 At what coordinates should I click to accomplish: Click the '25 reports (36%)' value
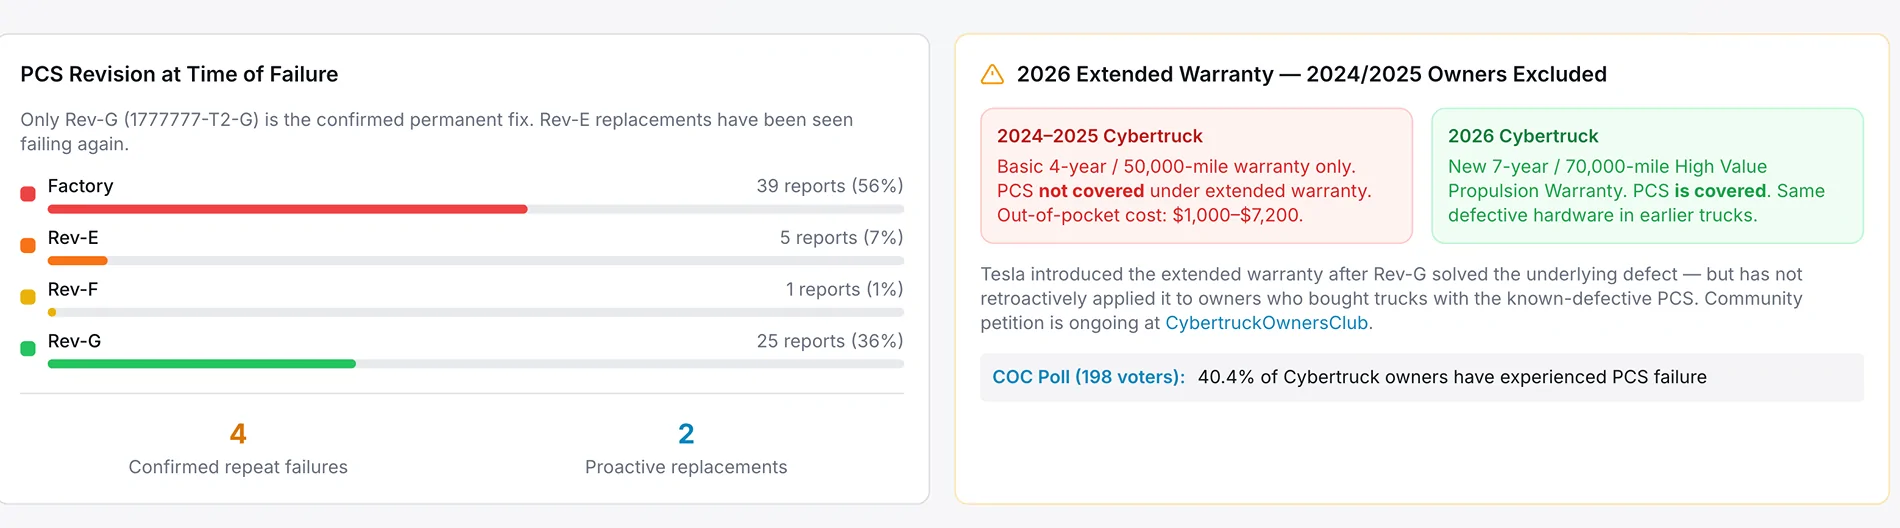pyautogui.click(x=830, y=341)
